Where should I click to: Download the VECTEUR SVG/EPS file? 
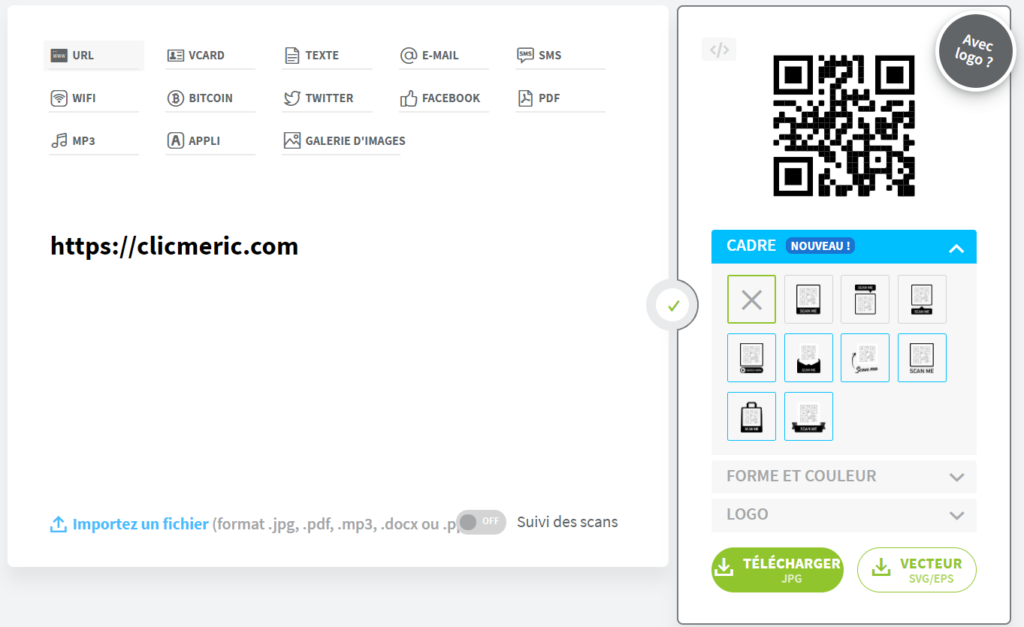[917, 570]
